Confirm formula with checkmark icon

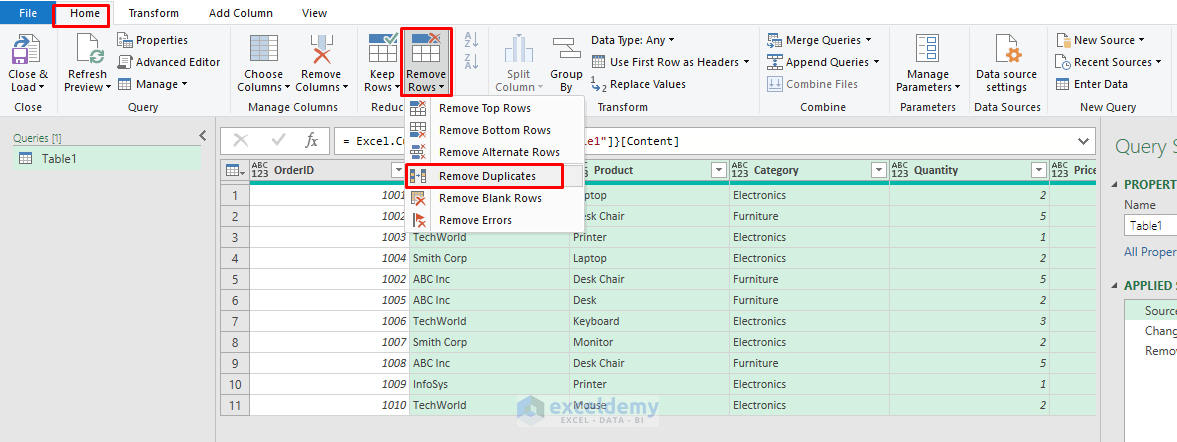pyautogui.click(x=278, y=140)
